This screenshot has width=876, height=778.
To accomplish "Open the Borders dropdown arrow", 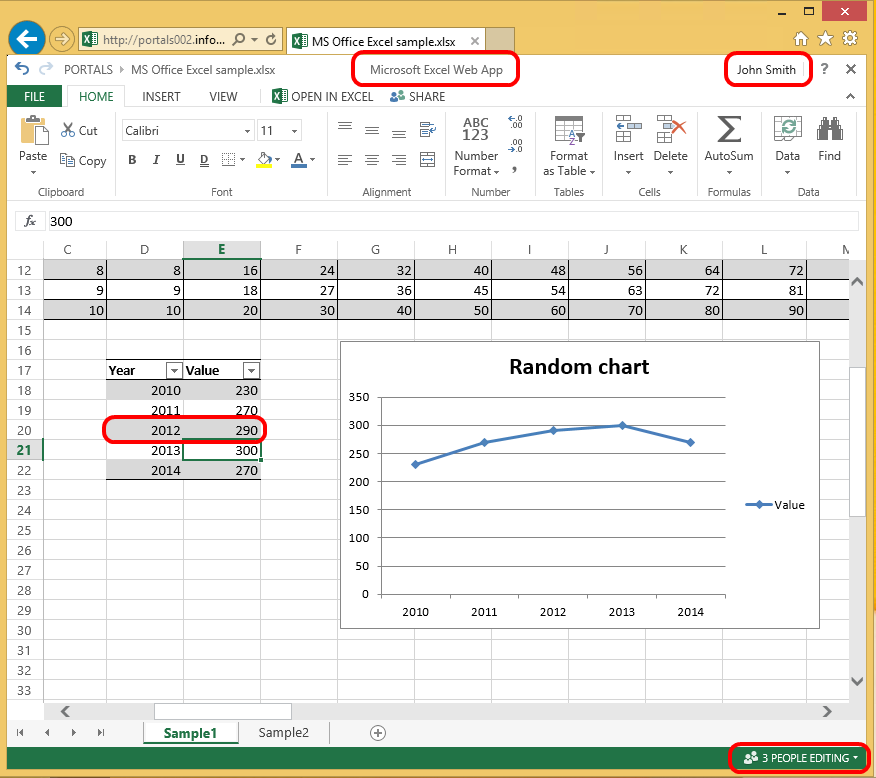I will [x=242, y=160].
